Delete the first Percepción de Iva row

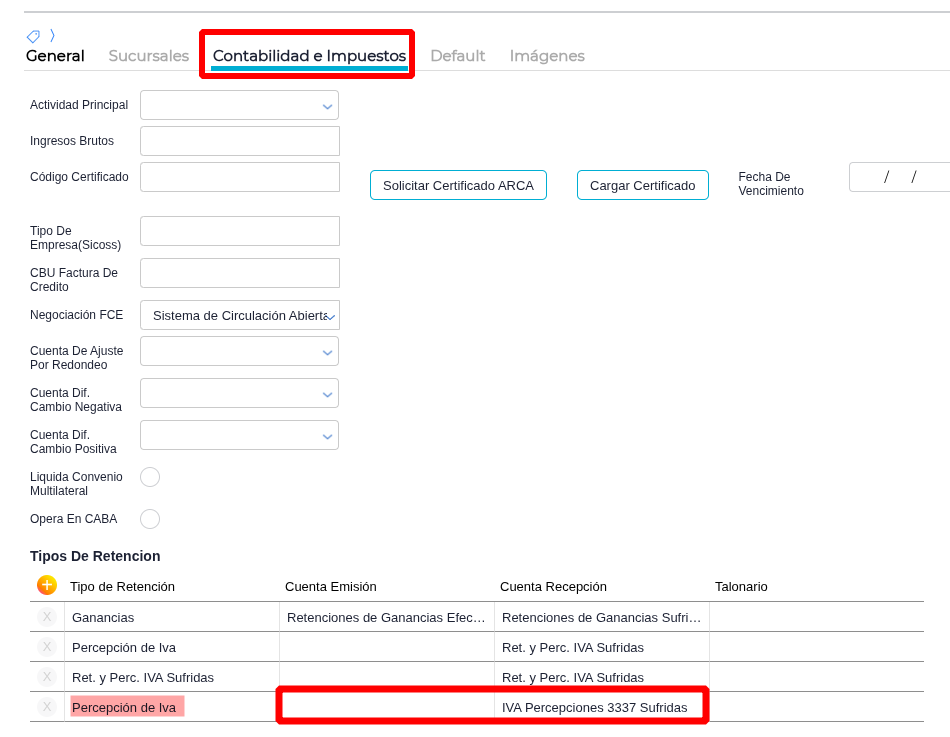click(47, 647)
